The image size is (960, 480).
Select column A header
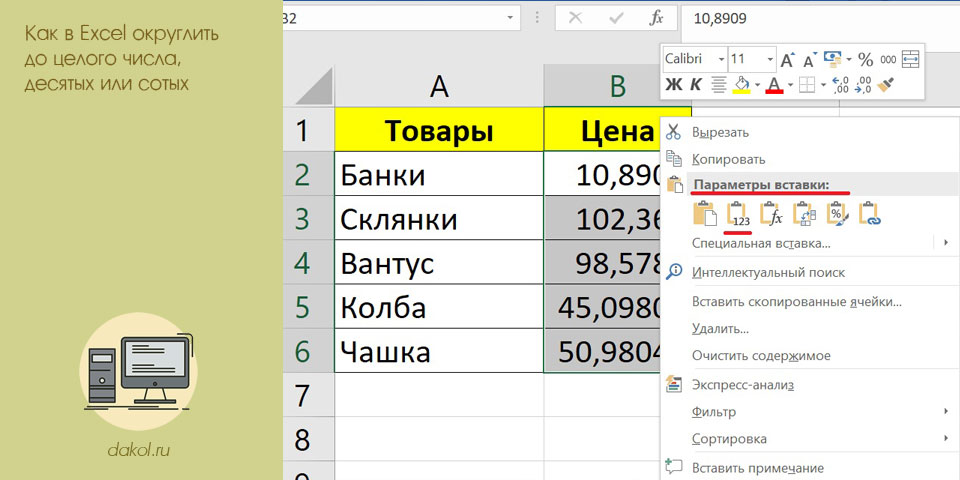(439, 86)
